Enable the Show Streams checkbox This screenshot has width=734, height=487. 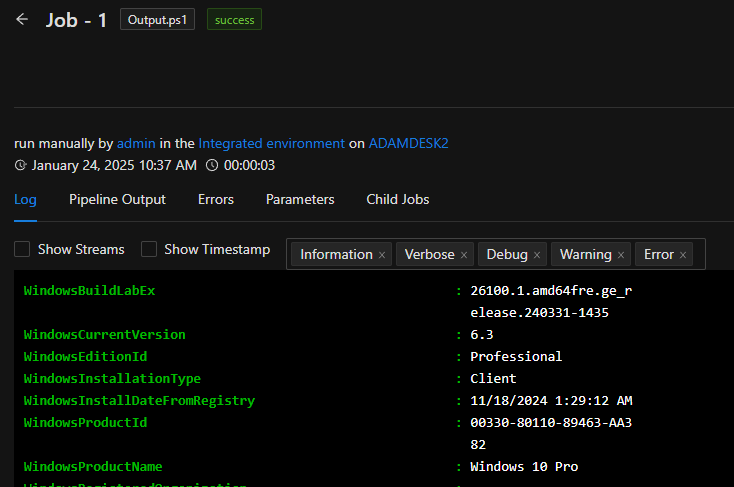22,249
